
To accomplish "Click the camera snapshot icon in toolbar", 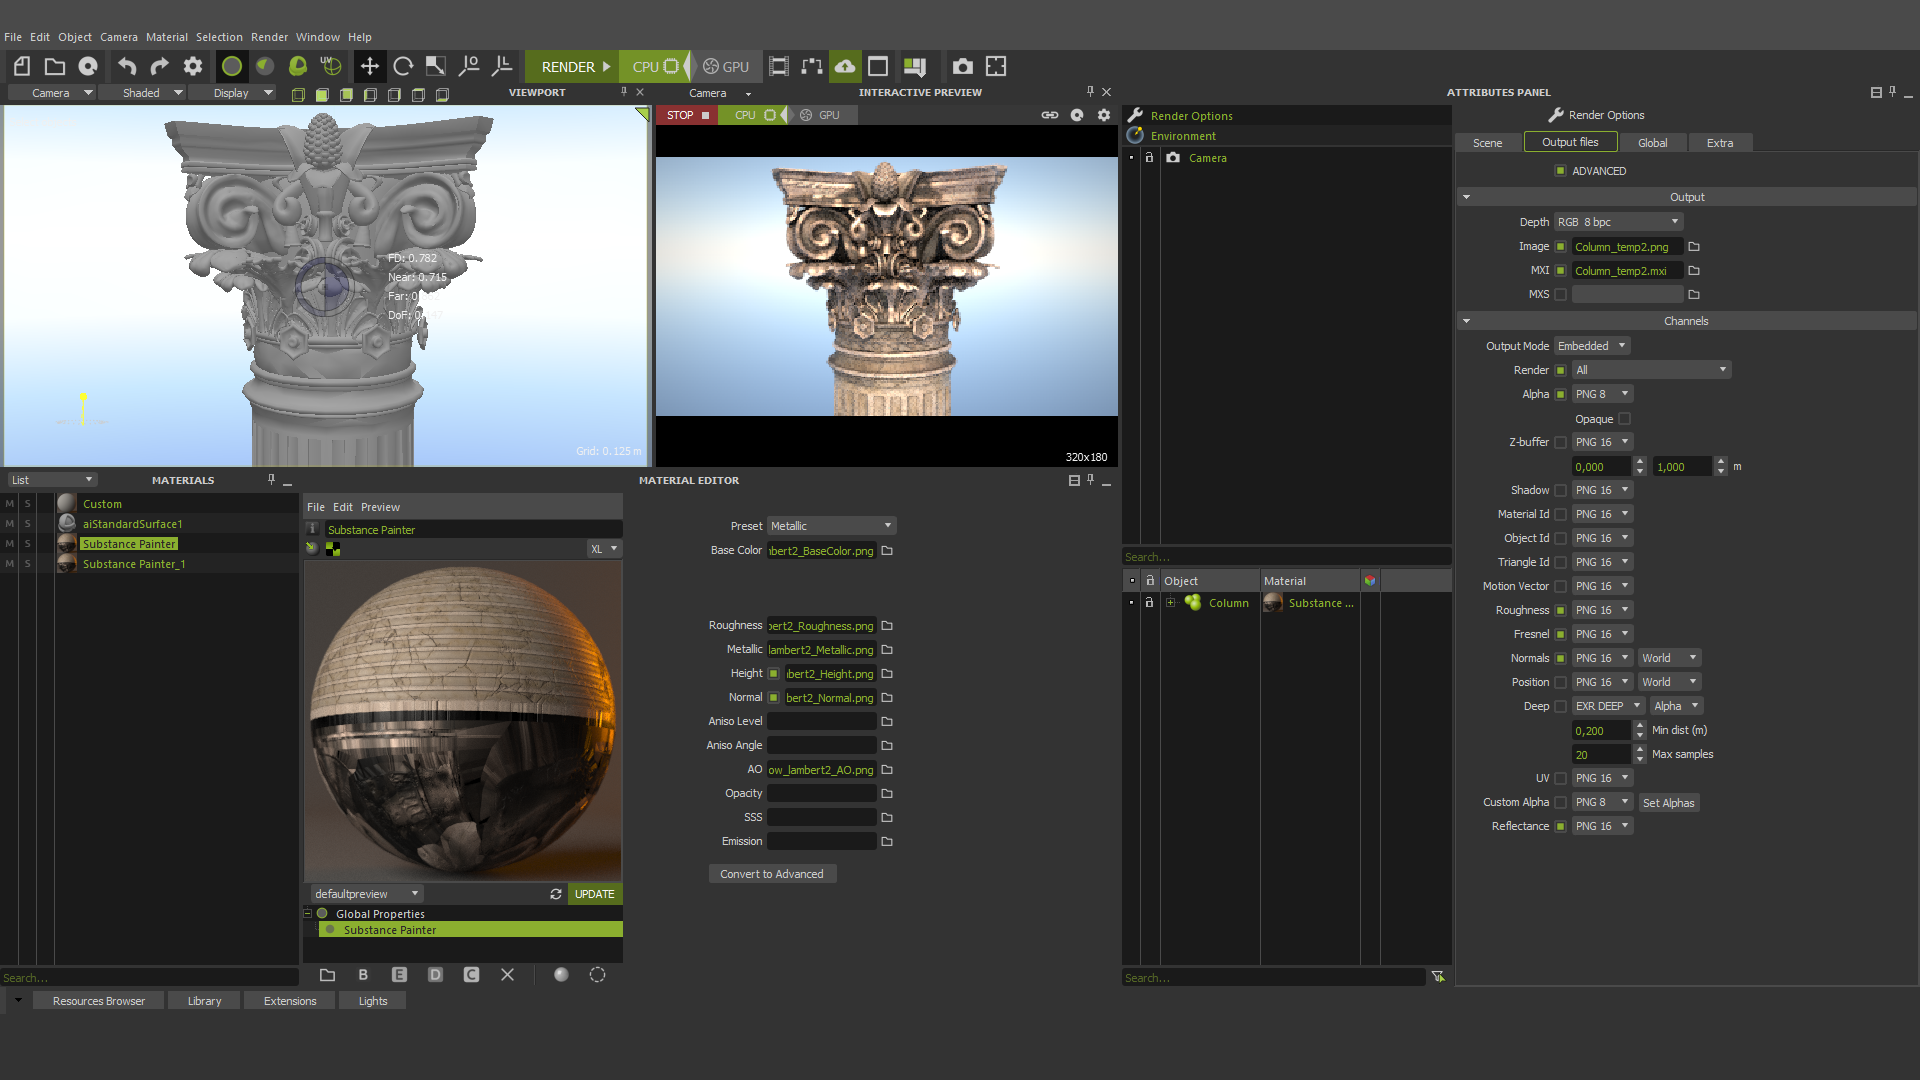I will pos(962,67).
